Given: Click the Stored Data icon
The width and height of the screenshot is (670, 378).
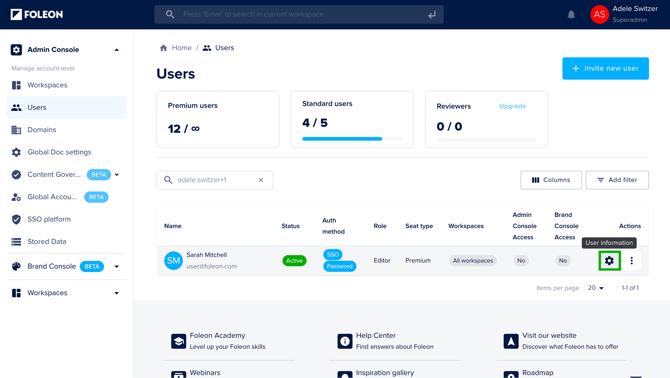Looking at the screenshot, I should [x=16, y=242].
